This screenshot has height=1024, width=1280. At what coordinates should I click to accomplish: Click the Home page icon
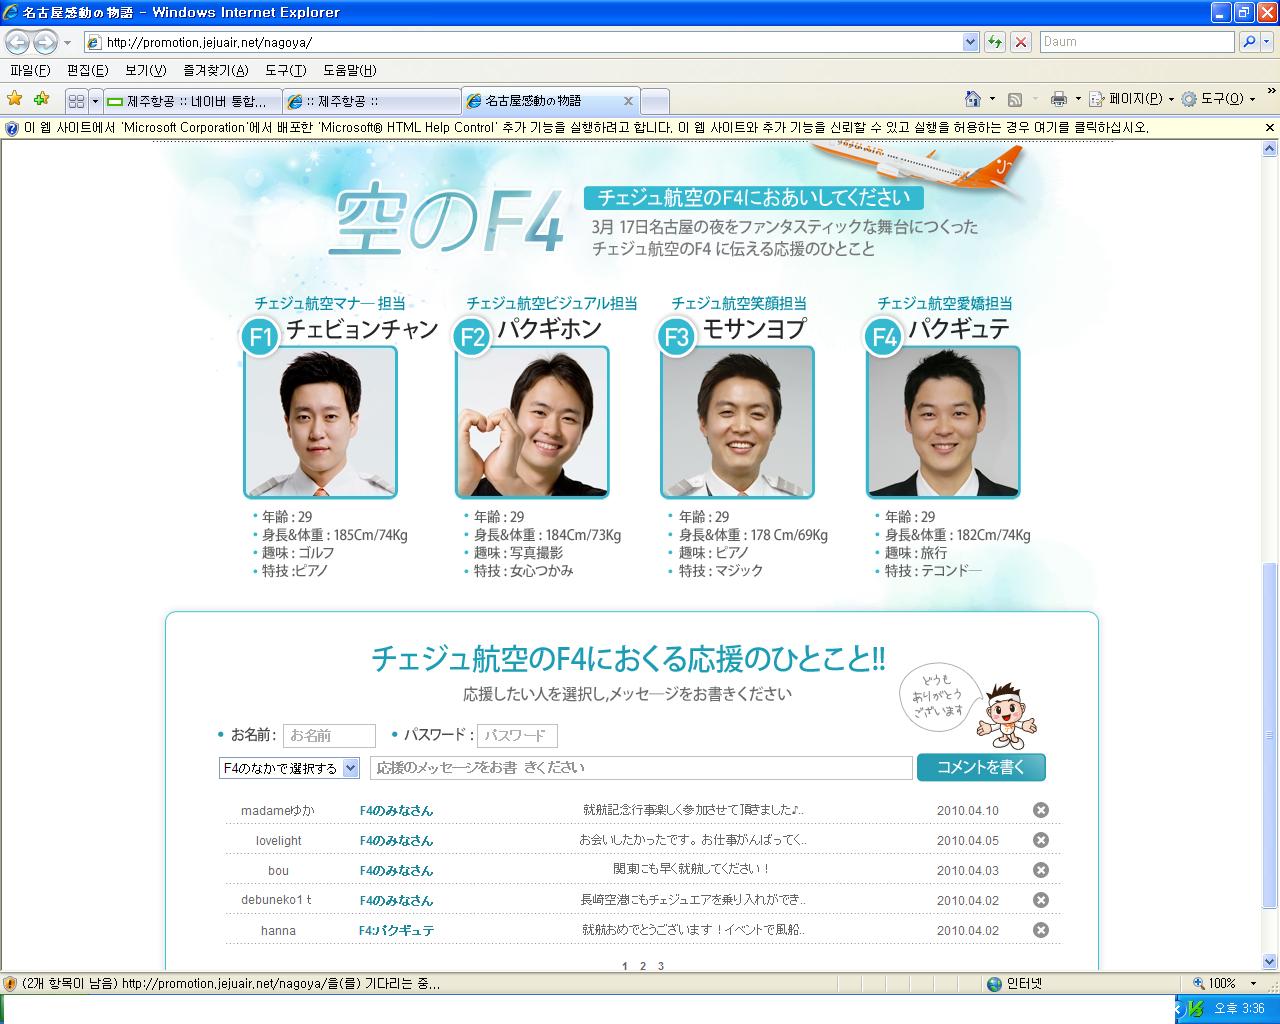[972, 99]
